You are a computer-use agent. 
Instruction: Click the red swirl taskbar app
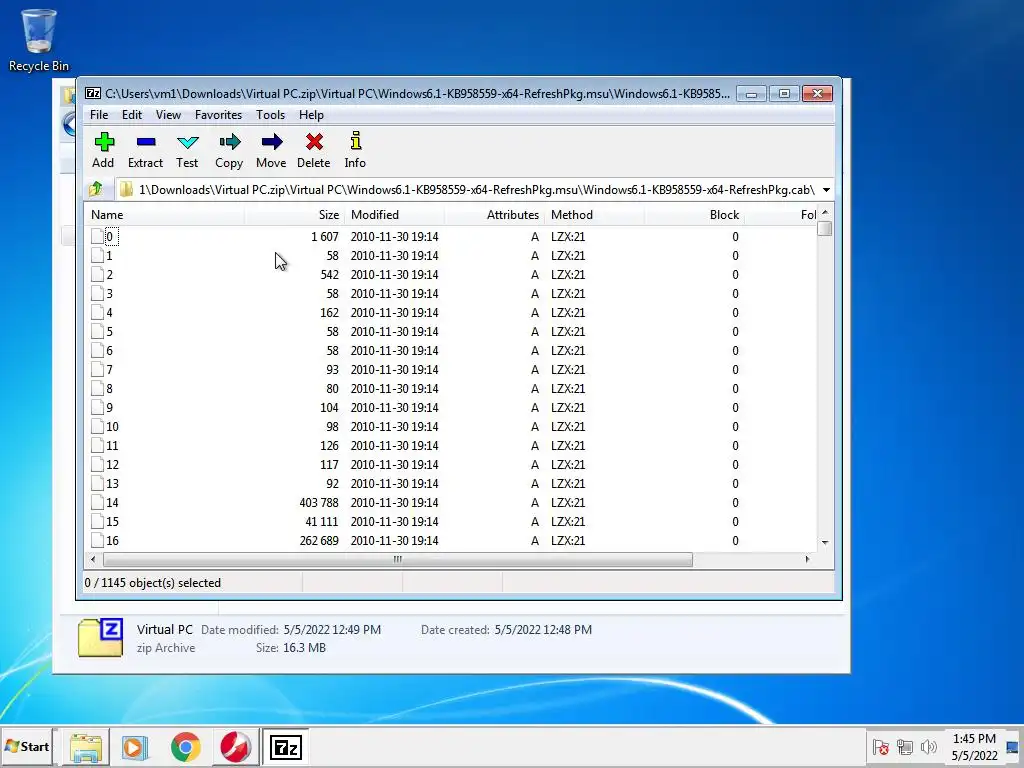tap(235, 747)
